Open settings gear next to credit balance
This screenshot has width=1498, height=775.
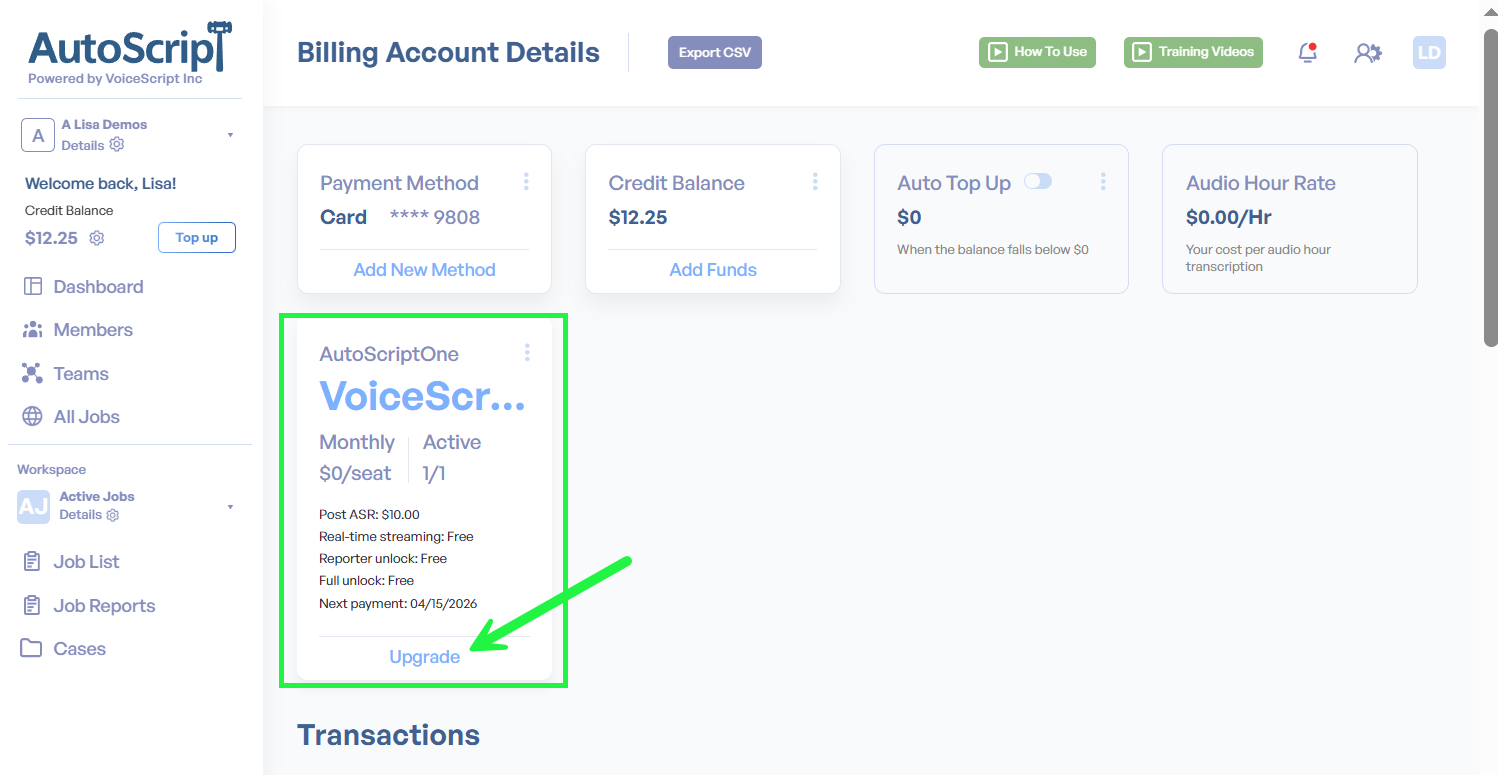[97, 238]
